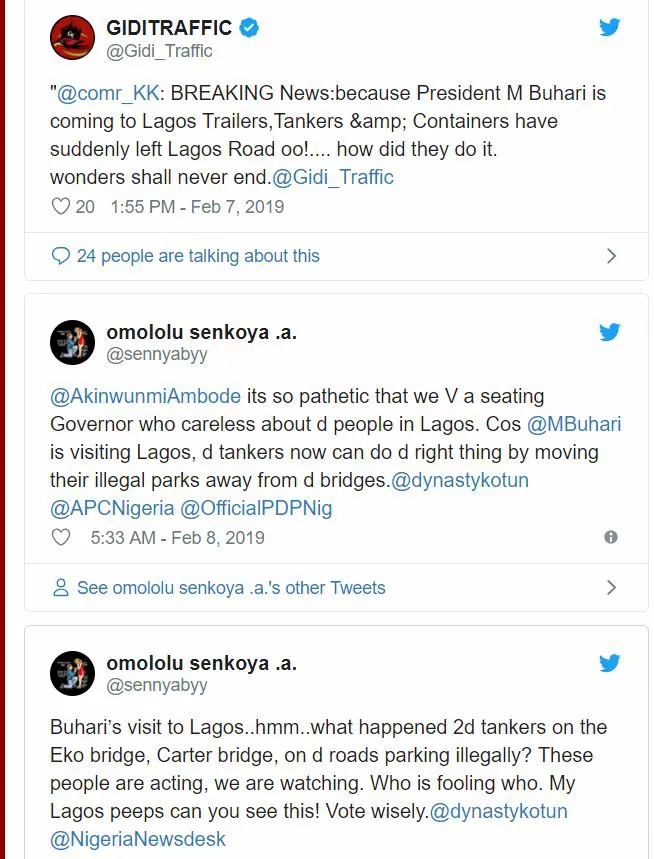Click the blue verified badge next to GIDITRAFFIC
The image size is (654, 859).
point(249,27)
